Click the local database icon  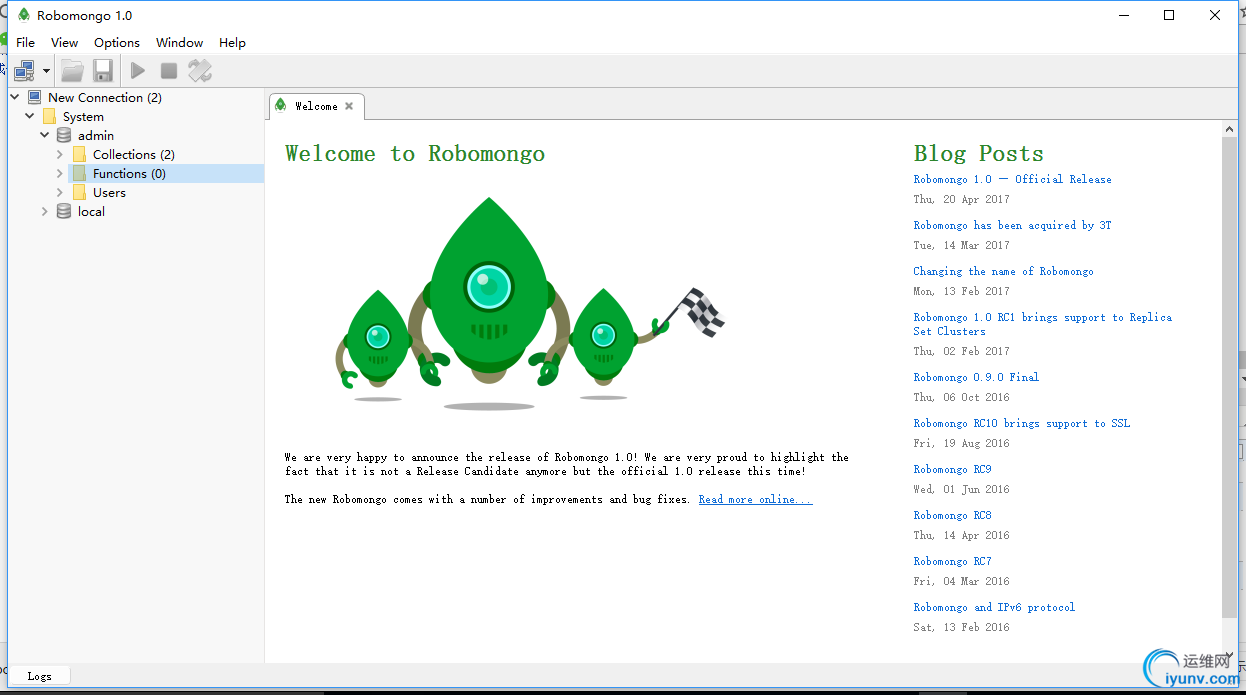[64, 211]
